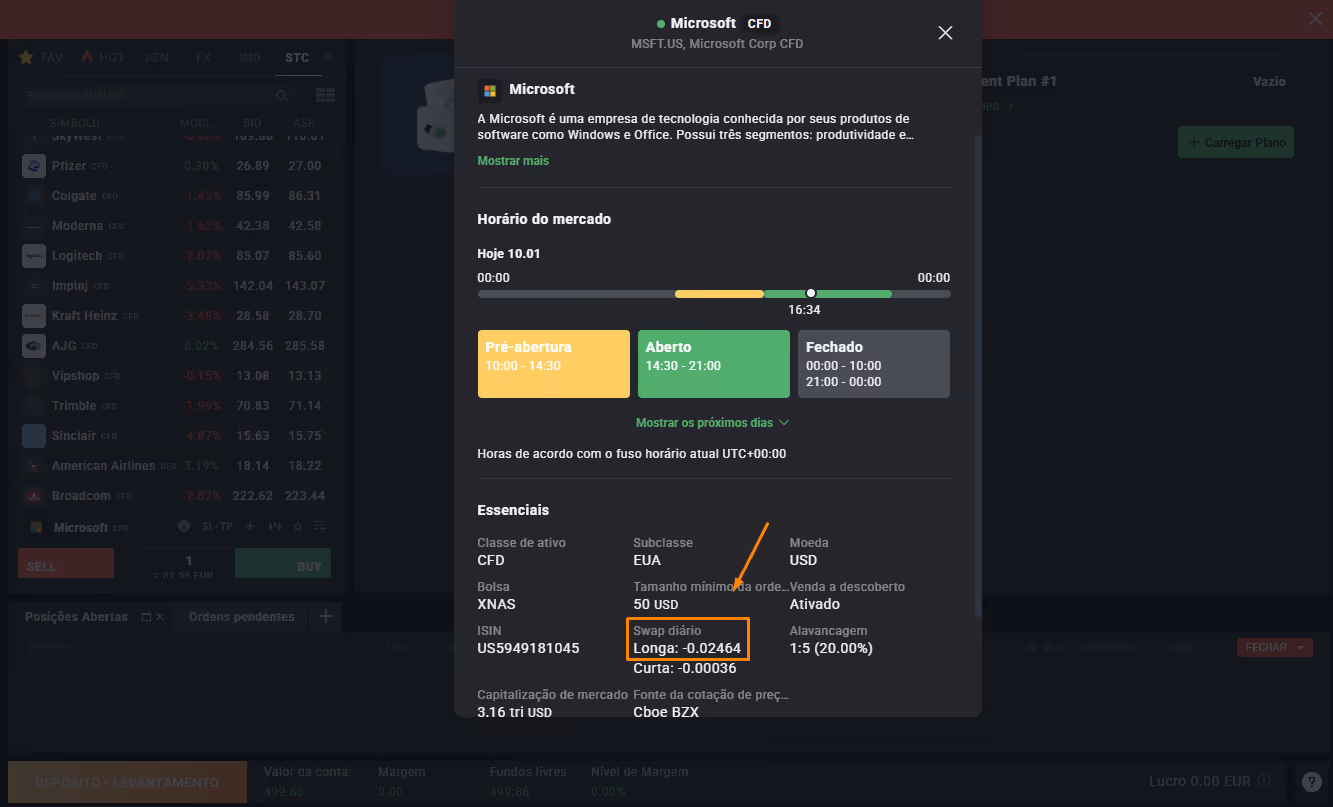Click the Aberto session card
This screenshot has height=807, width=1333.
(x=714, y=364)
